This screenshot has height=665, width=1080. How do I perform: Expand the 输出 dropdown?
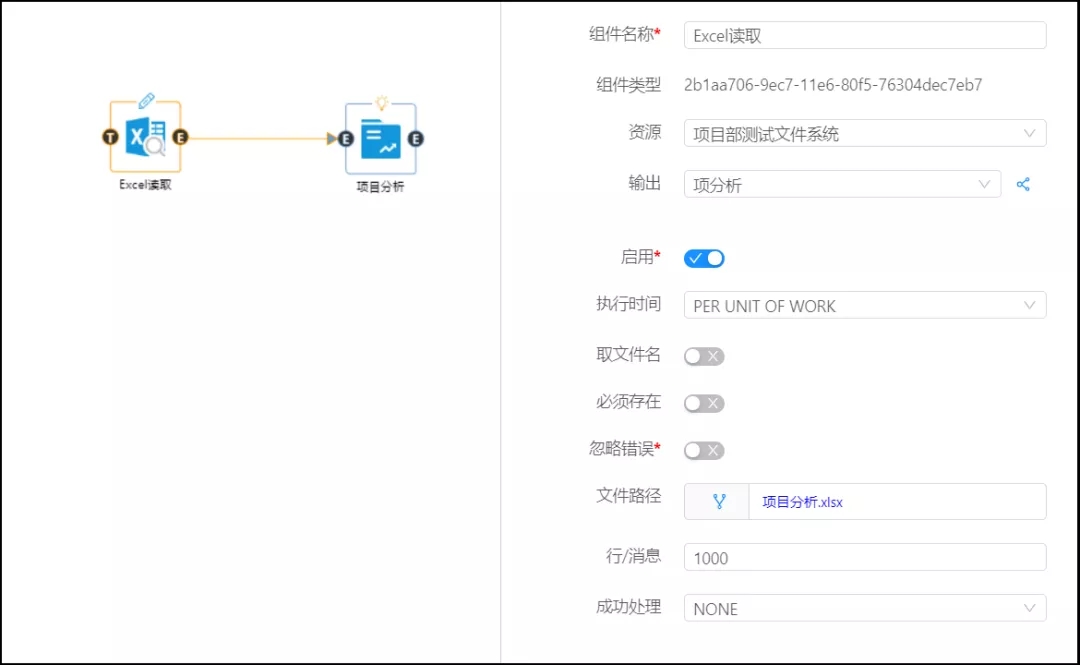[841, 185]
